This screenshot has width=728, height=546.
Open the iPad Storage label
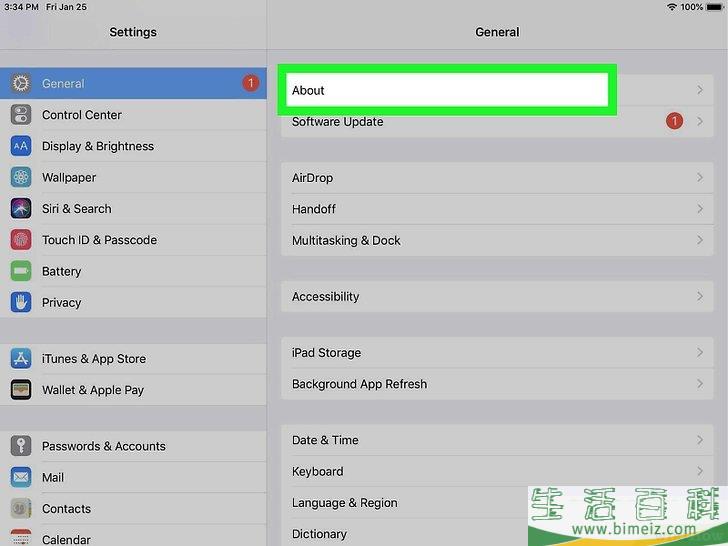[326, 353]
